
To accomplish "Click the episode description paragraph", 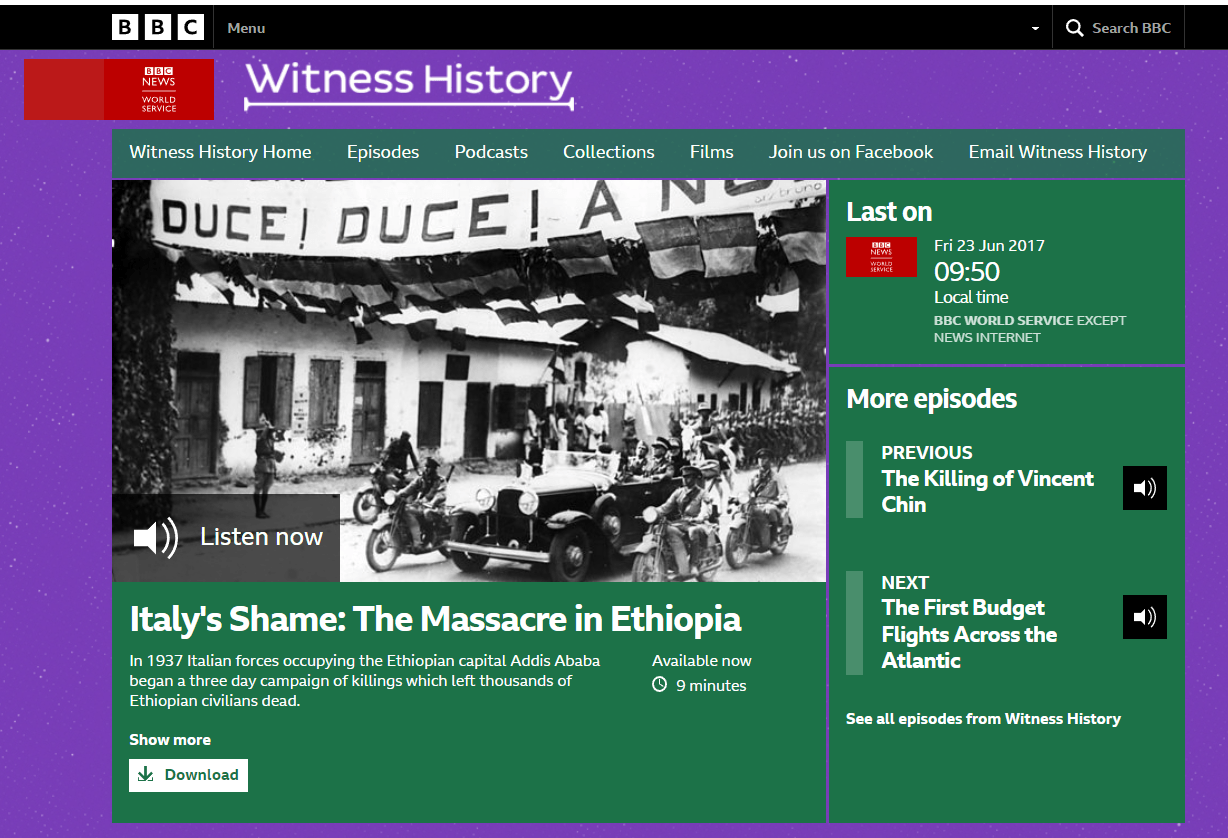I will coord(365,681).
